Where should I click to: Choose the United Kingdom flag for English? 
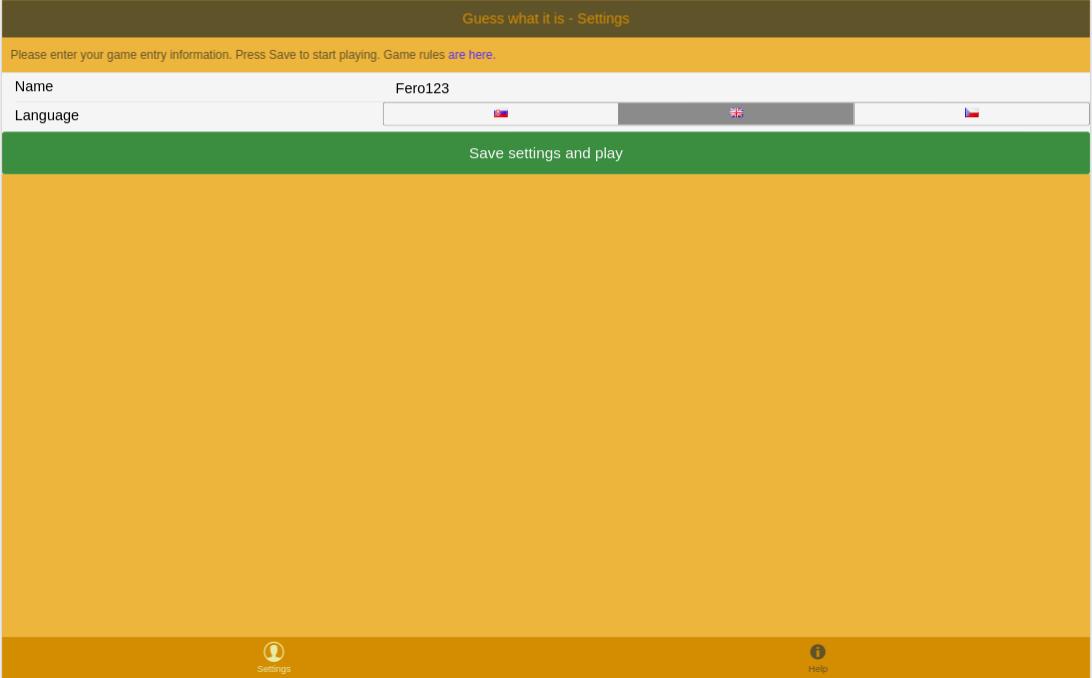point(736,114)
